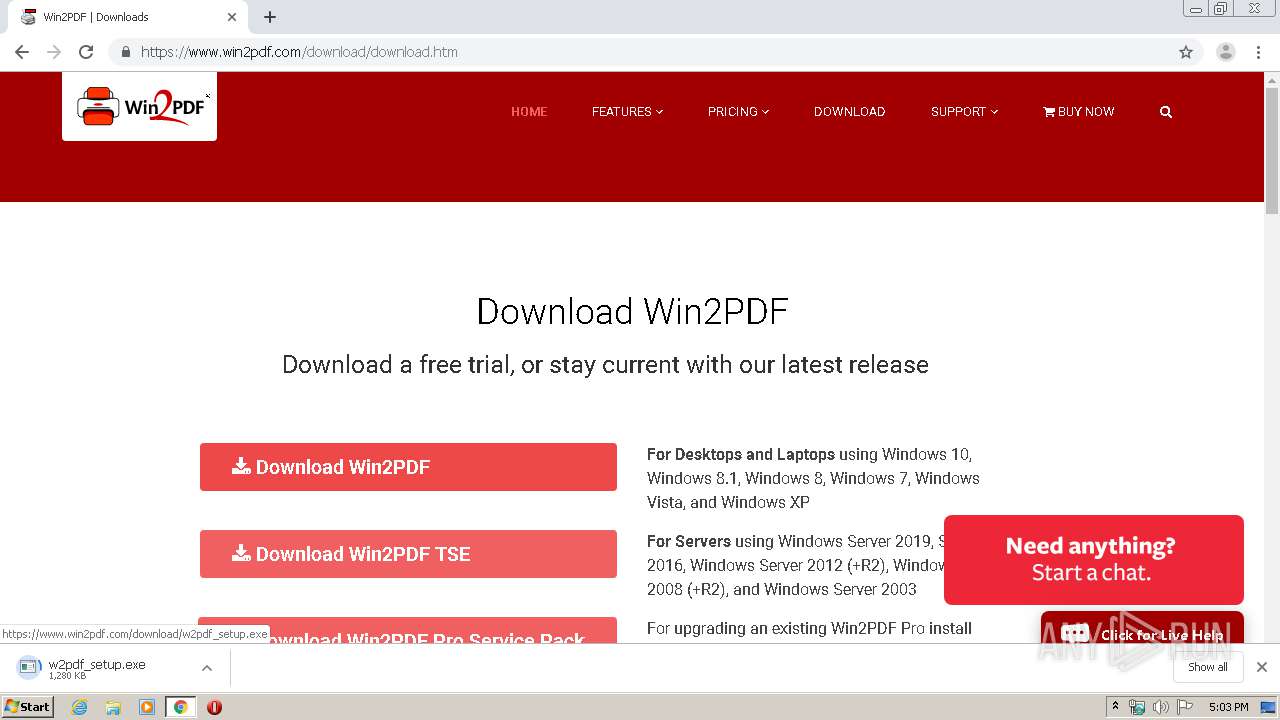This screenshot has height=720, width=1280.
Task: Open Windows Media Player taskbar icon
Action: [x=146, y=707]
